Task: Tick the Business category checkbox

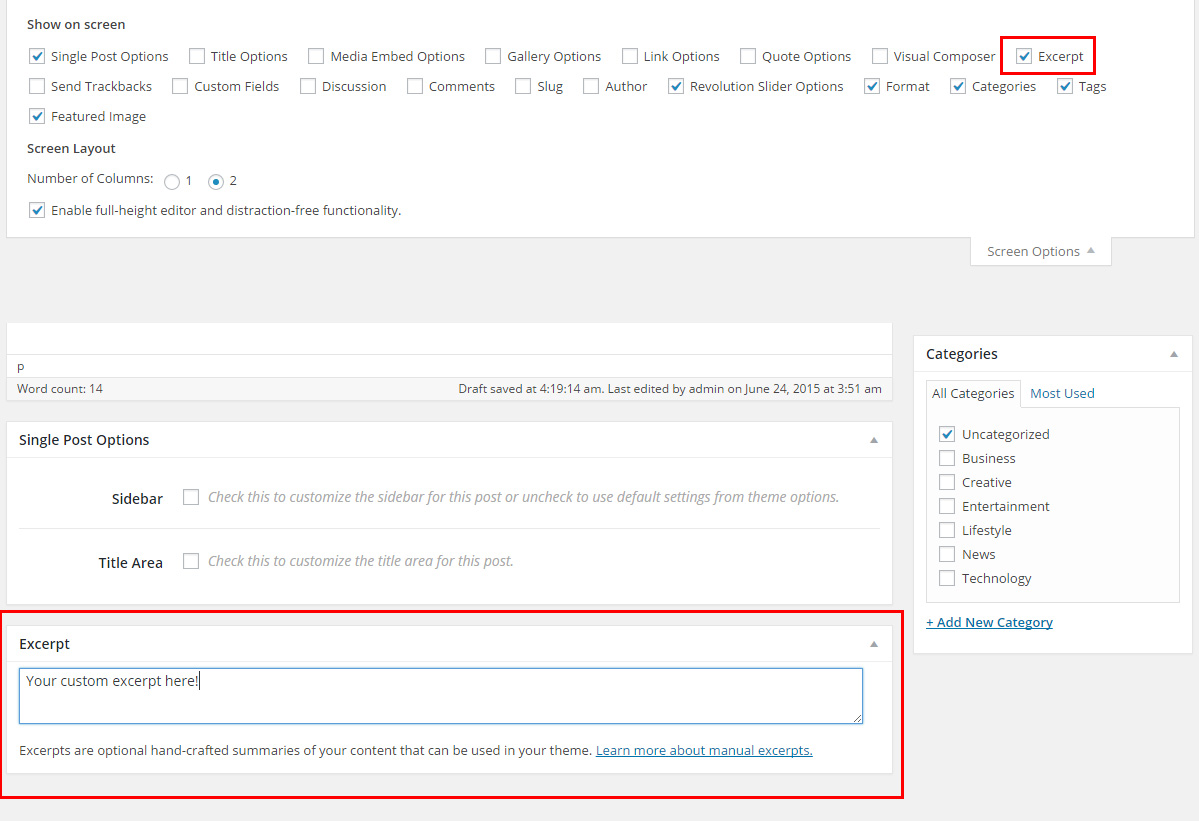Action: click(x=947, y=459)
